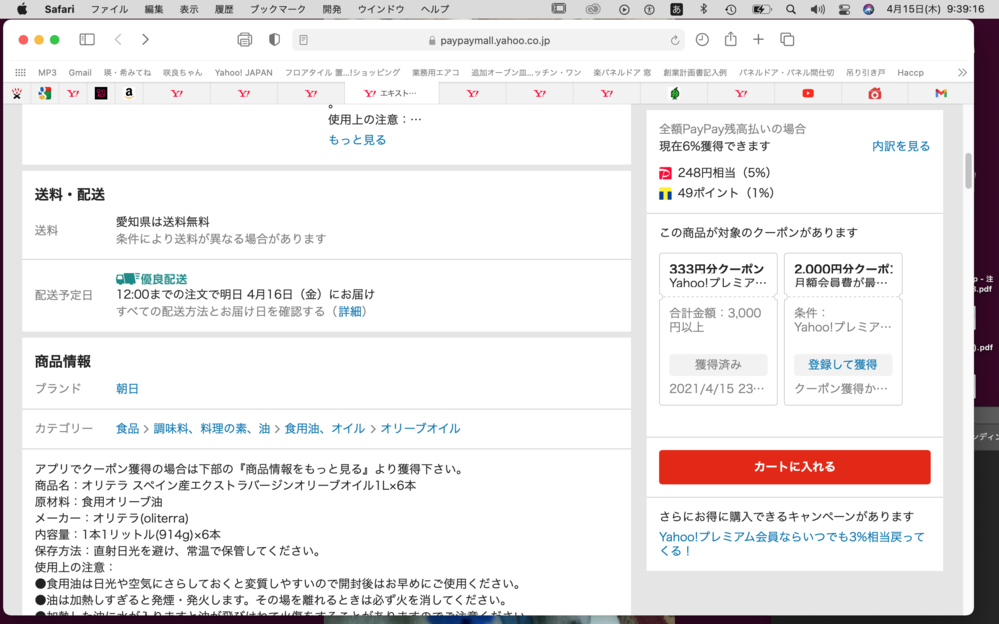The width and height of the screenshot is (999, 624).
Task: Print the page with the printer icon
Action: point(245,40)
